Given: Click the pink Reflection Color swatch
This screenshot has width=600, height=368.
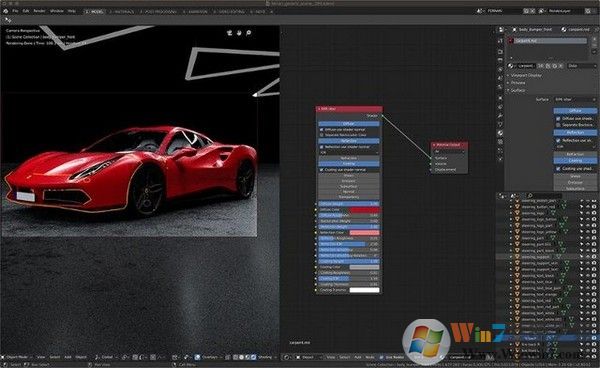Looking at the screenshot, I should [x=365, y=233].
